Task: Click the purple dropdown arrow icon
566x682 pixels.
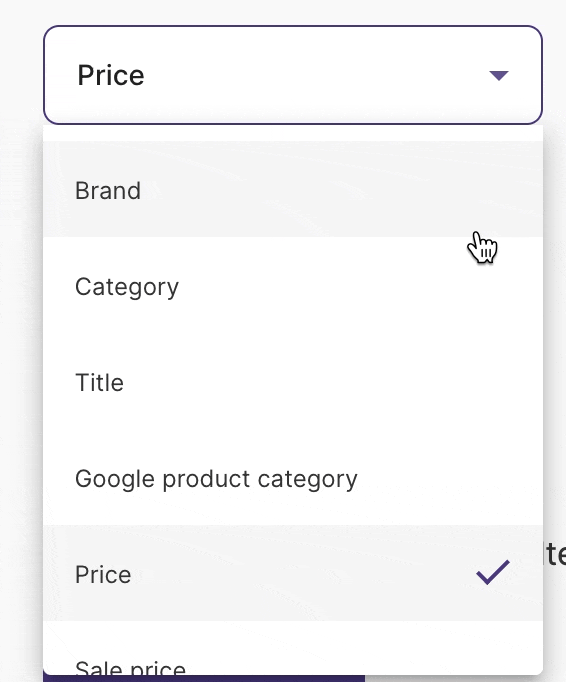Action: pyautogui.click(x=499, y=76)
